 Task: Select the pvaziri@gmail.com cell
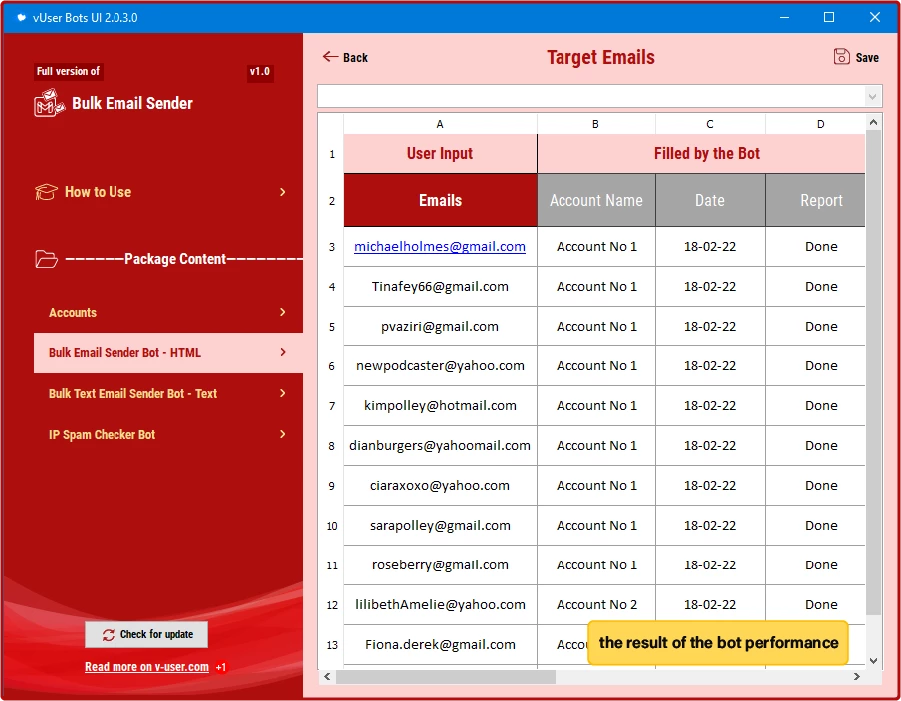point(440,326)
